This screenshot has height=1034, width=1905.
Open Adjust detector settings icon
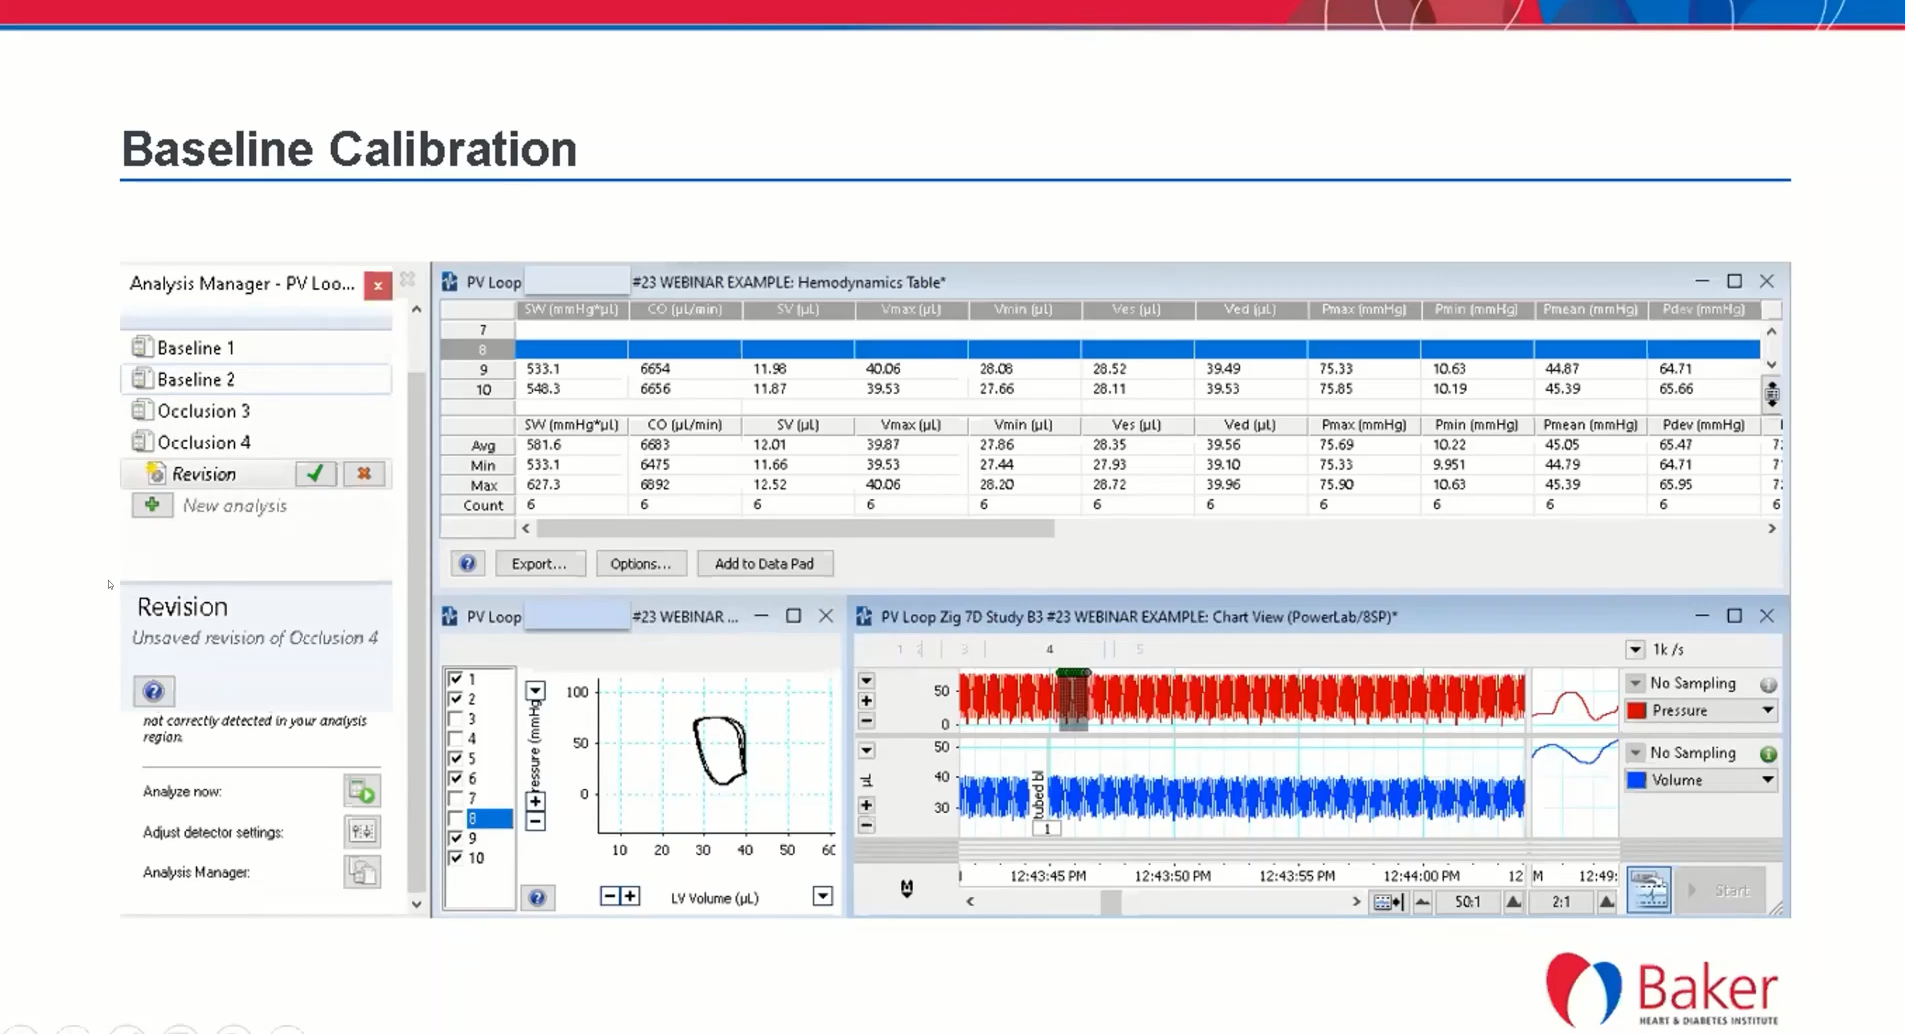[362, 832]
